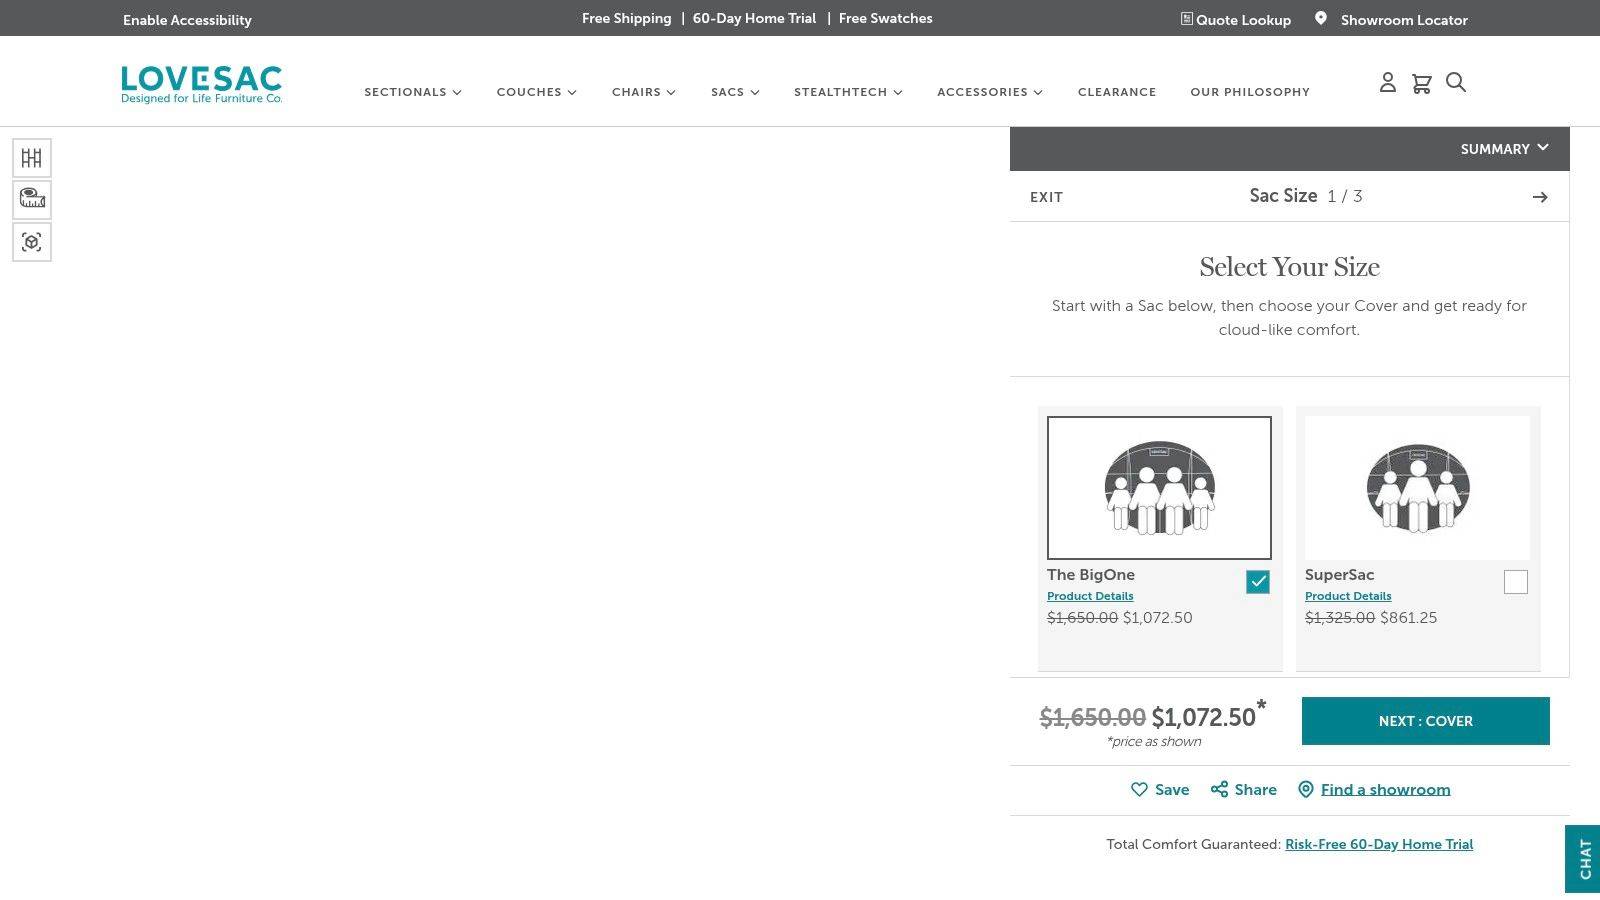1600x900 pixels.
Task: Open the user account icon
Action: [x=1387, y=83]
